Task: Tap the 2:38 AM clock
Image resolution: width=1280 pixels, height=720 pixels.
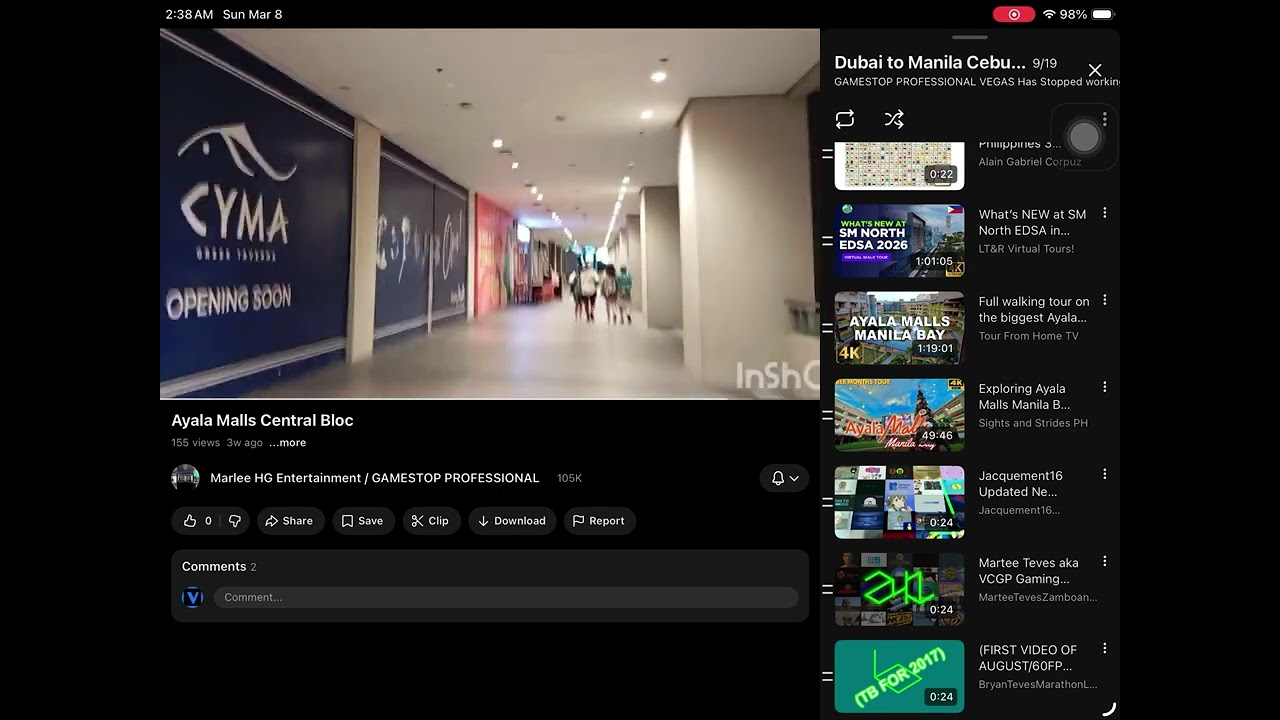Action: [x=189, y=15]
